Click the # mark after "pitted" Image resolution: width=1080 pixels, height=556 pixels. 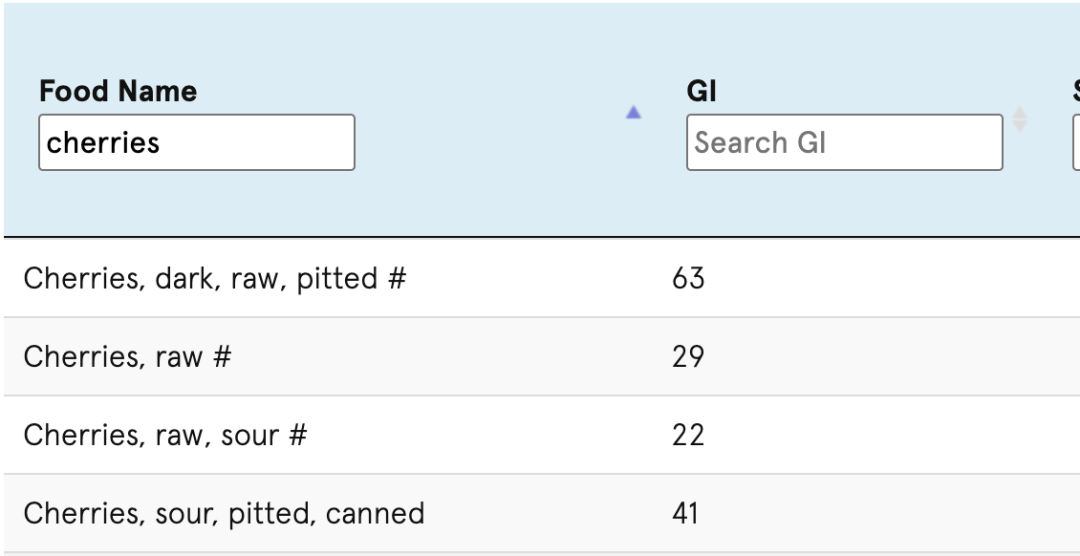pyautogui.click(x=395, y=278)
